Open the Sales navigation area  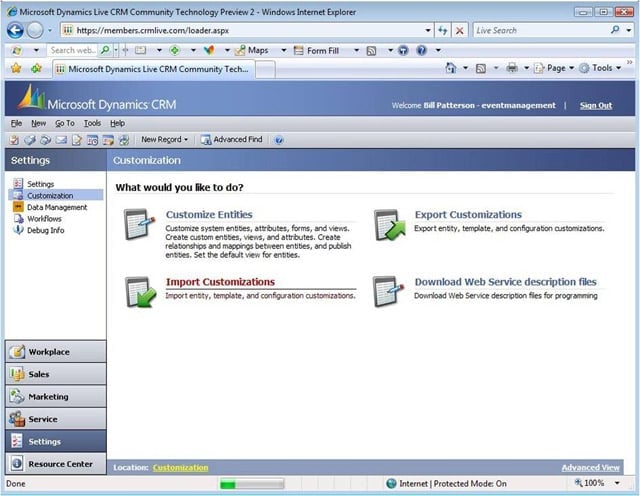click(56, 374)
